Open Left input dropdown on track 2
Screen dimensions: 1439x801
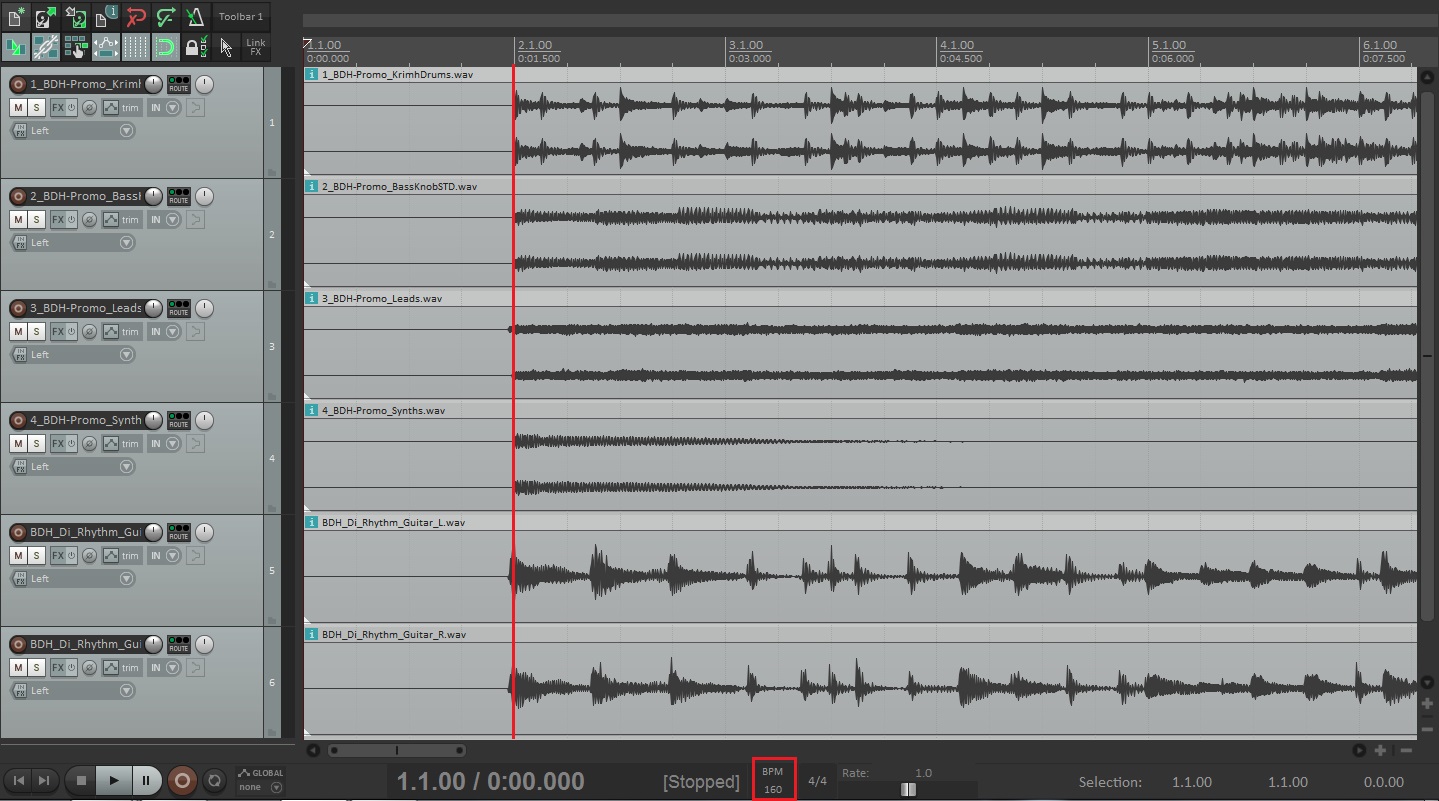[x=73, y=242]
